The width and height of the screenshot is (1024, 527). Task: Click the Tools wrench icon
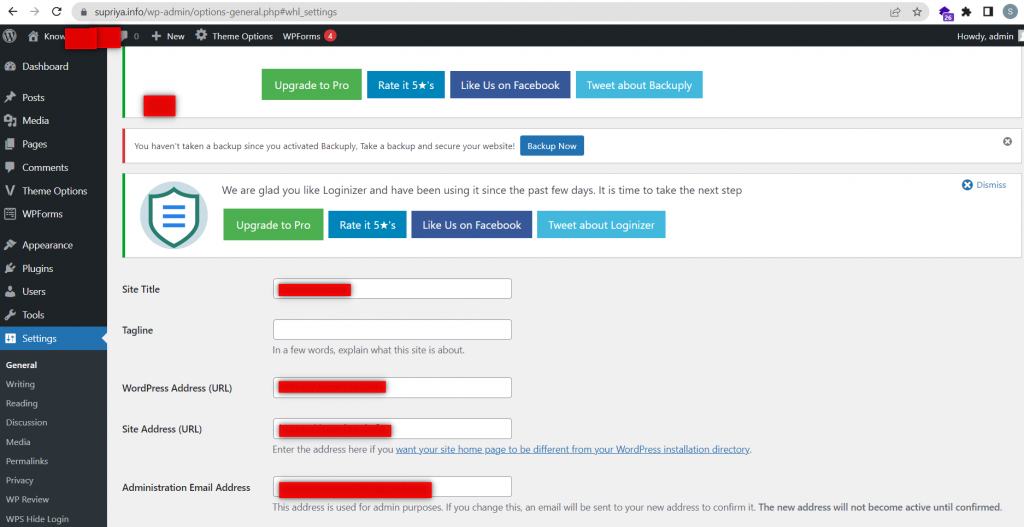tap(10, 315)
